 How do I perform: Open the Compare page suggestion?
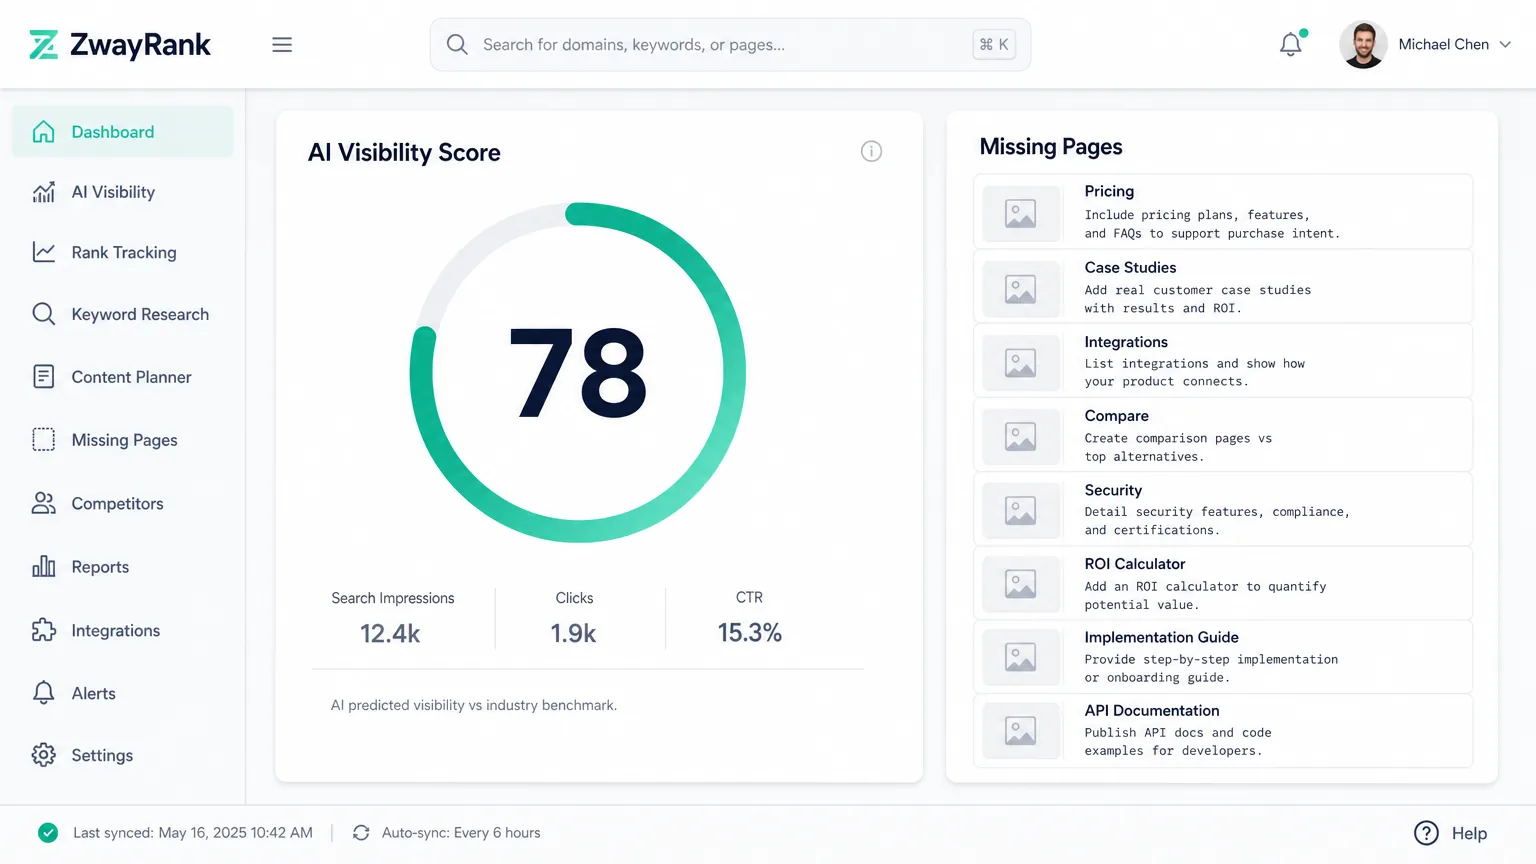coord(1223,435)
